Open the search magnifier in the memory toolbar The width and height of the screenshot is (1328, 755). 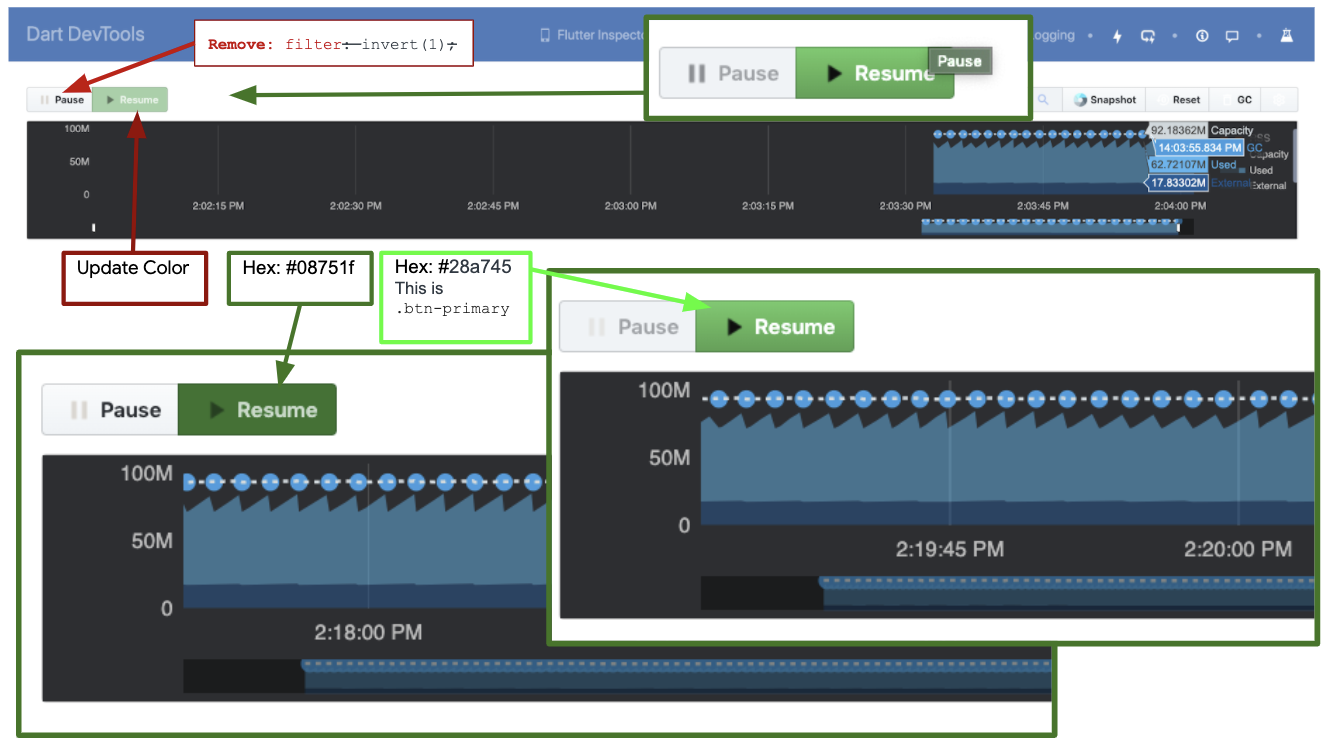click(x=1043, y=99)
